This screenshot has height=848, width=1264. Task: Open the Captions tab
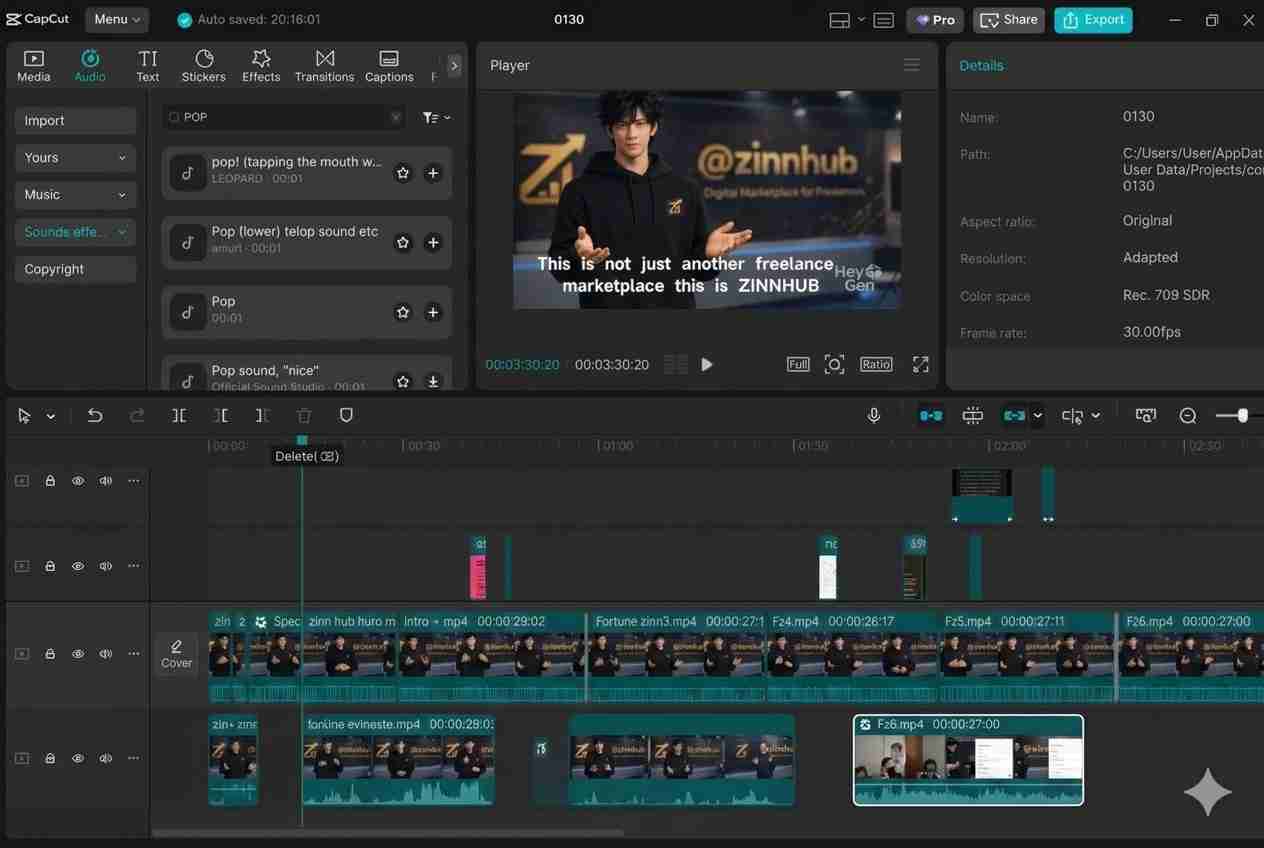(x=389, y=66)
